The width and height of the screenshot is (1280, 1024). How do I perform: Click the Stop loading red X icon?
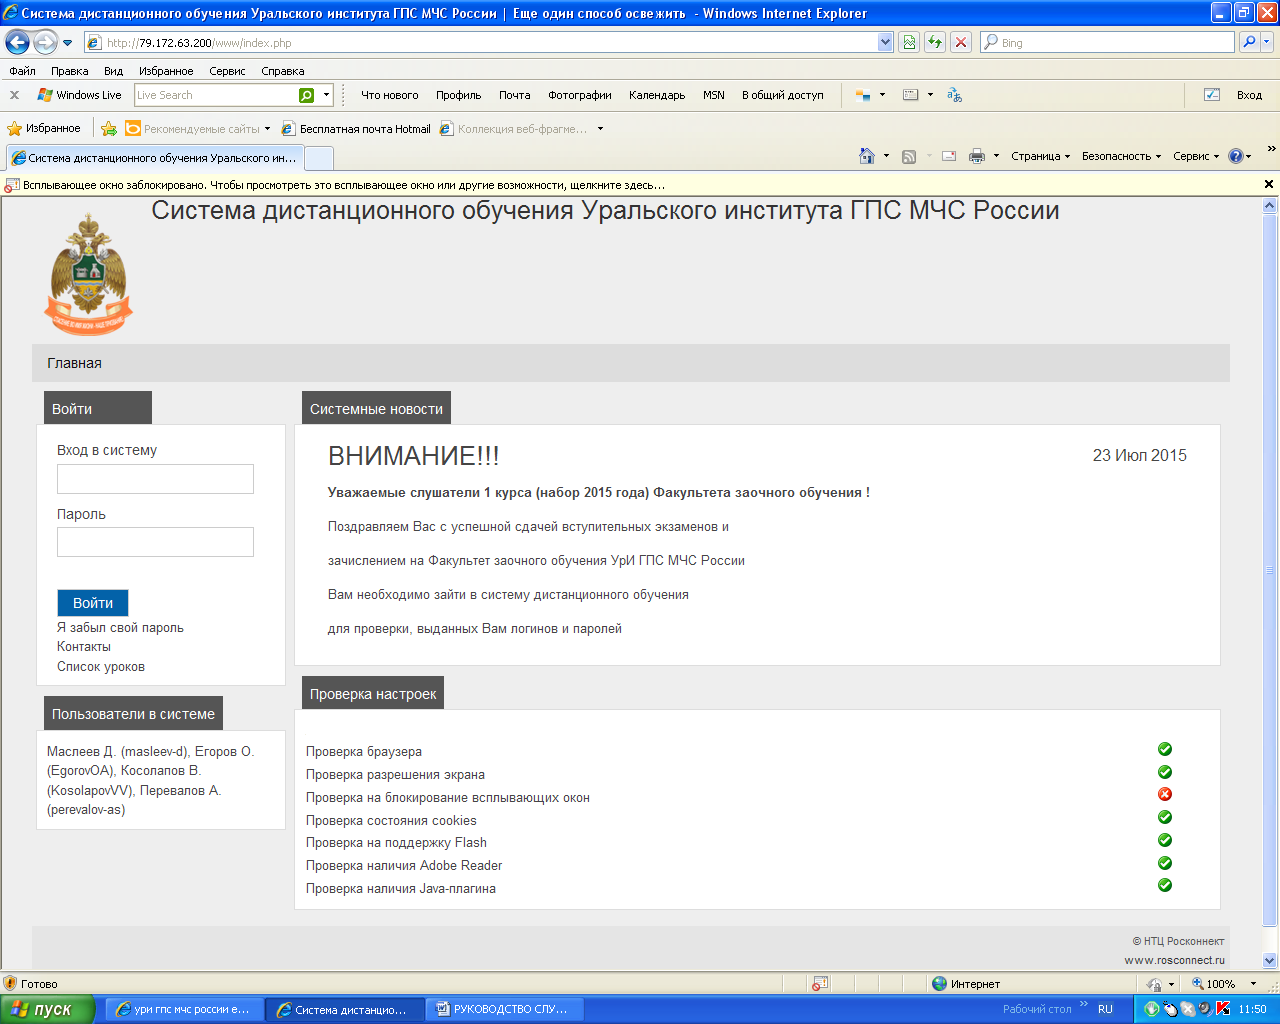click(961, 42)
